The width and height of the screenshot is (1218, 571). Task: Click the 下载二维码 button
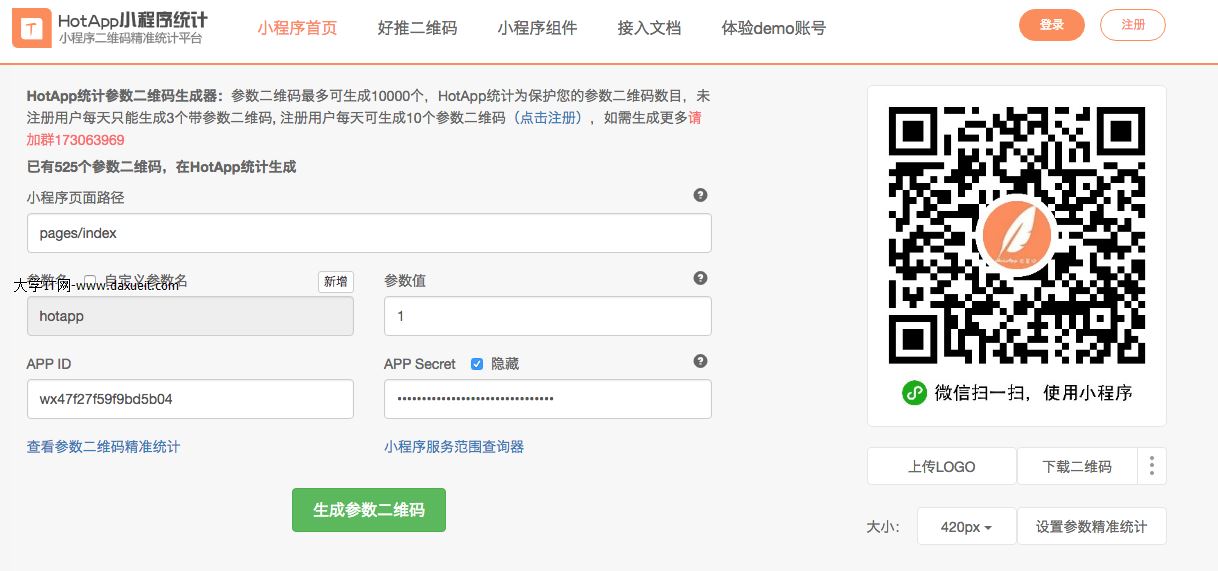1077,466
